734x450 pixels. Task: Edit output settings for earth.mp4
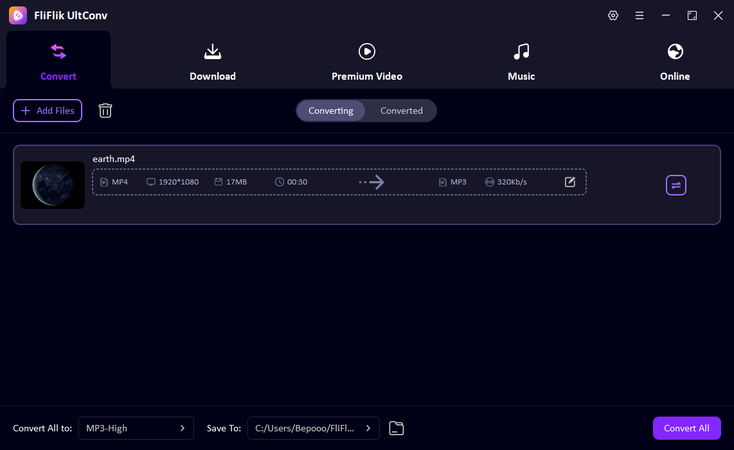click(570, 182)
